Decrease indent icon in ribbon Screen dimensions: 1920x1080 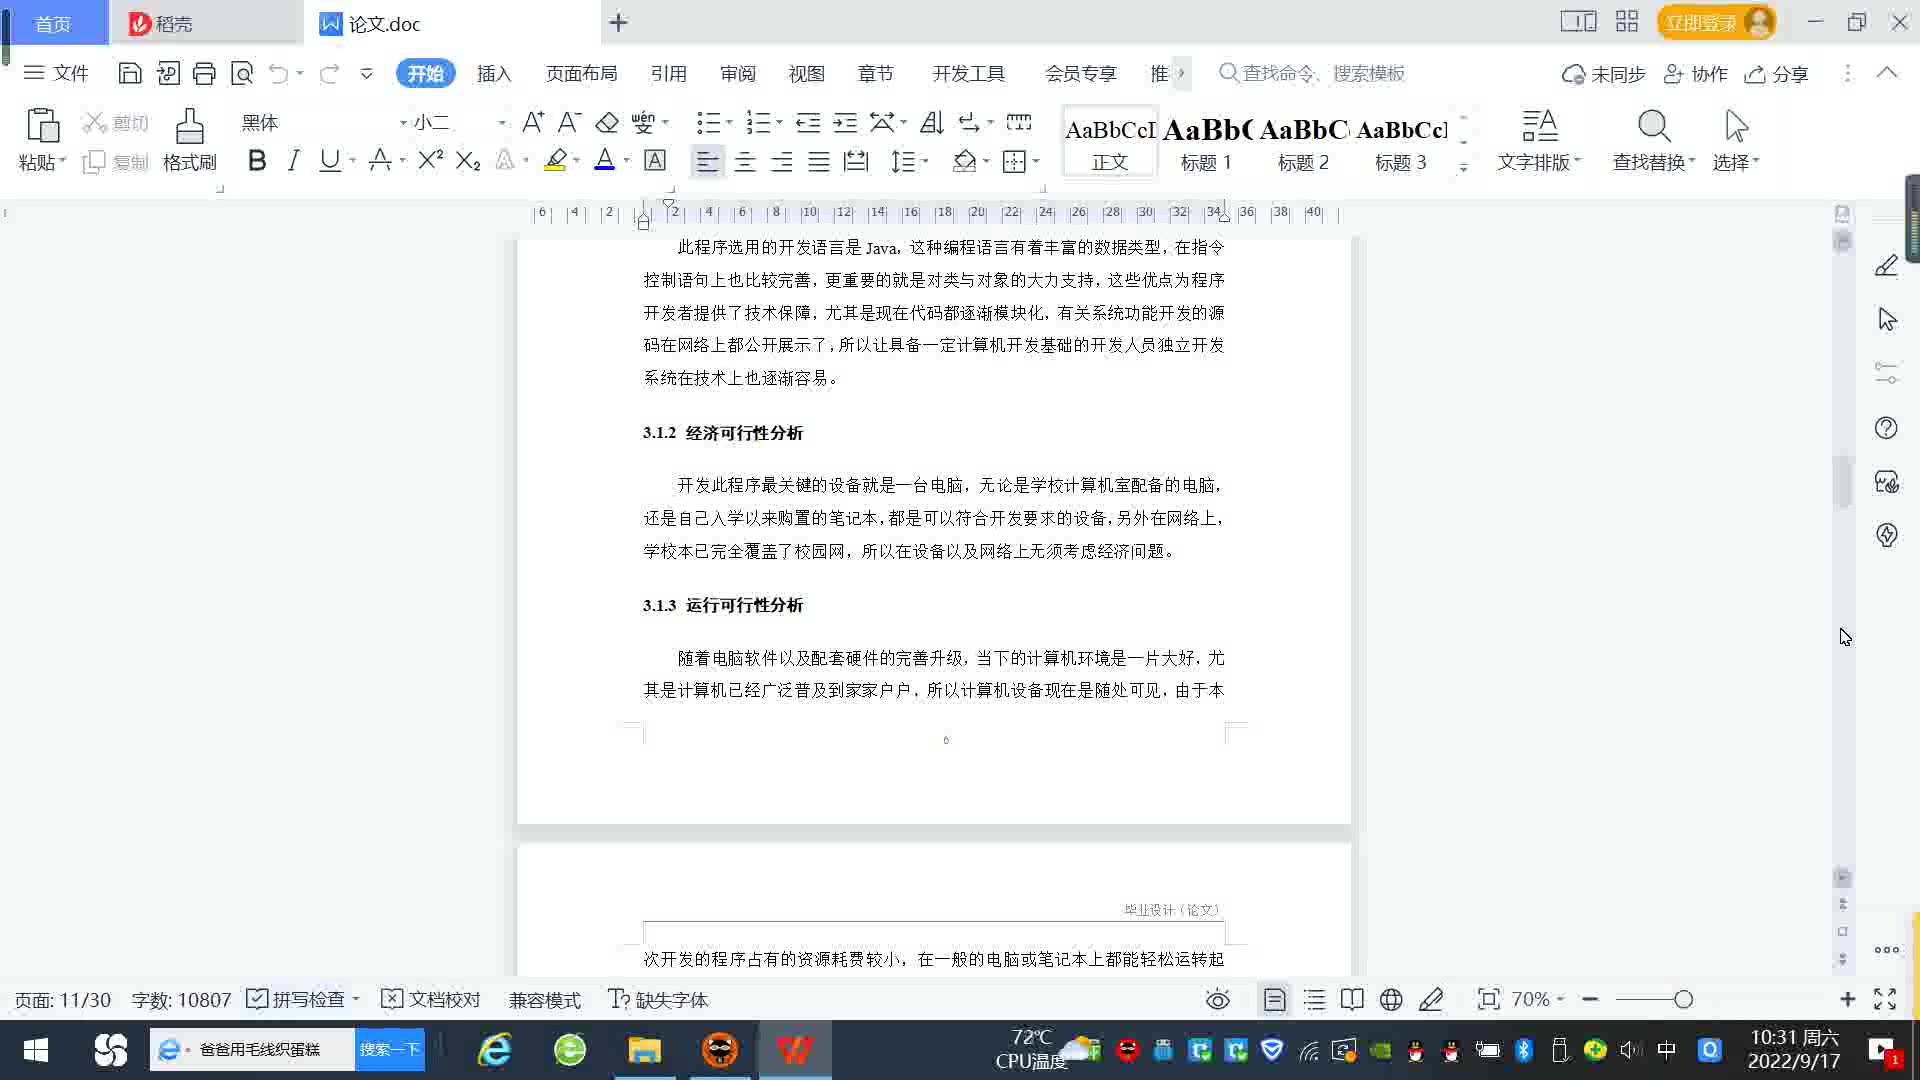click(x=808, y=122)
